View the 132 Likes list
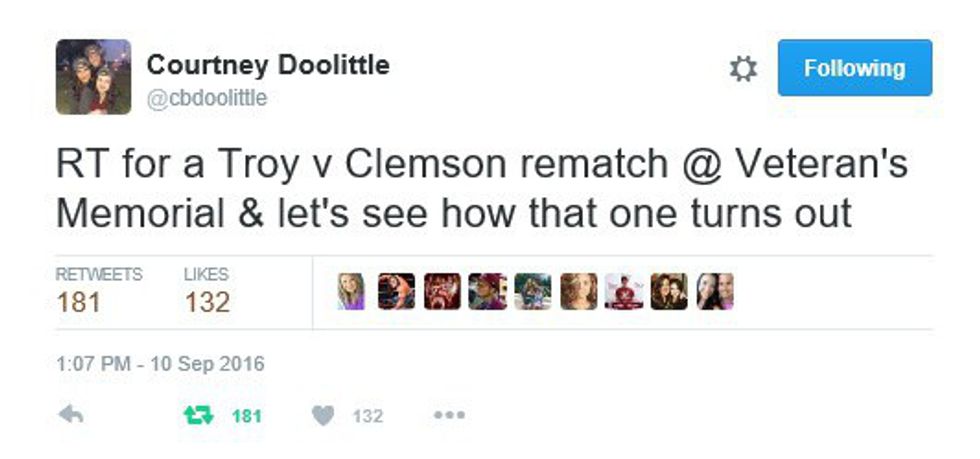Viewport: 980px width, 459px height. [x=207, y=292]
